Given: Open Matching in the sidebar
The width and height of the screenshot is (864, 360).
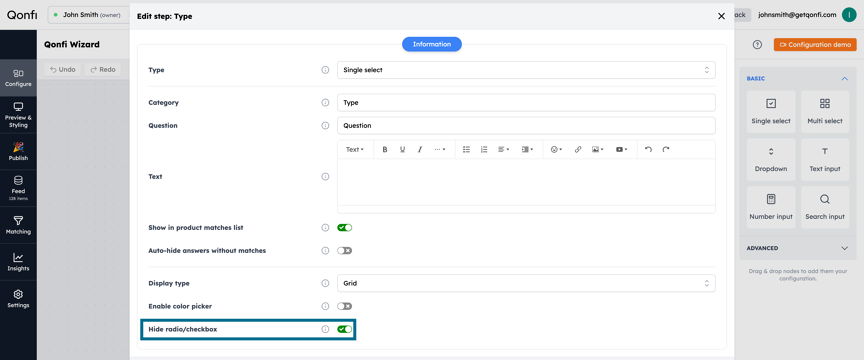Looking at the screenshot, I should tap(18, 225).
